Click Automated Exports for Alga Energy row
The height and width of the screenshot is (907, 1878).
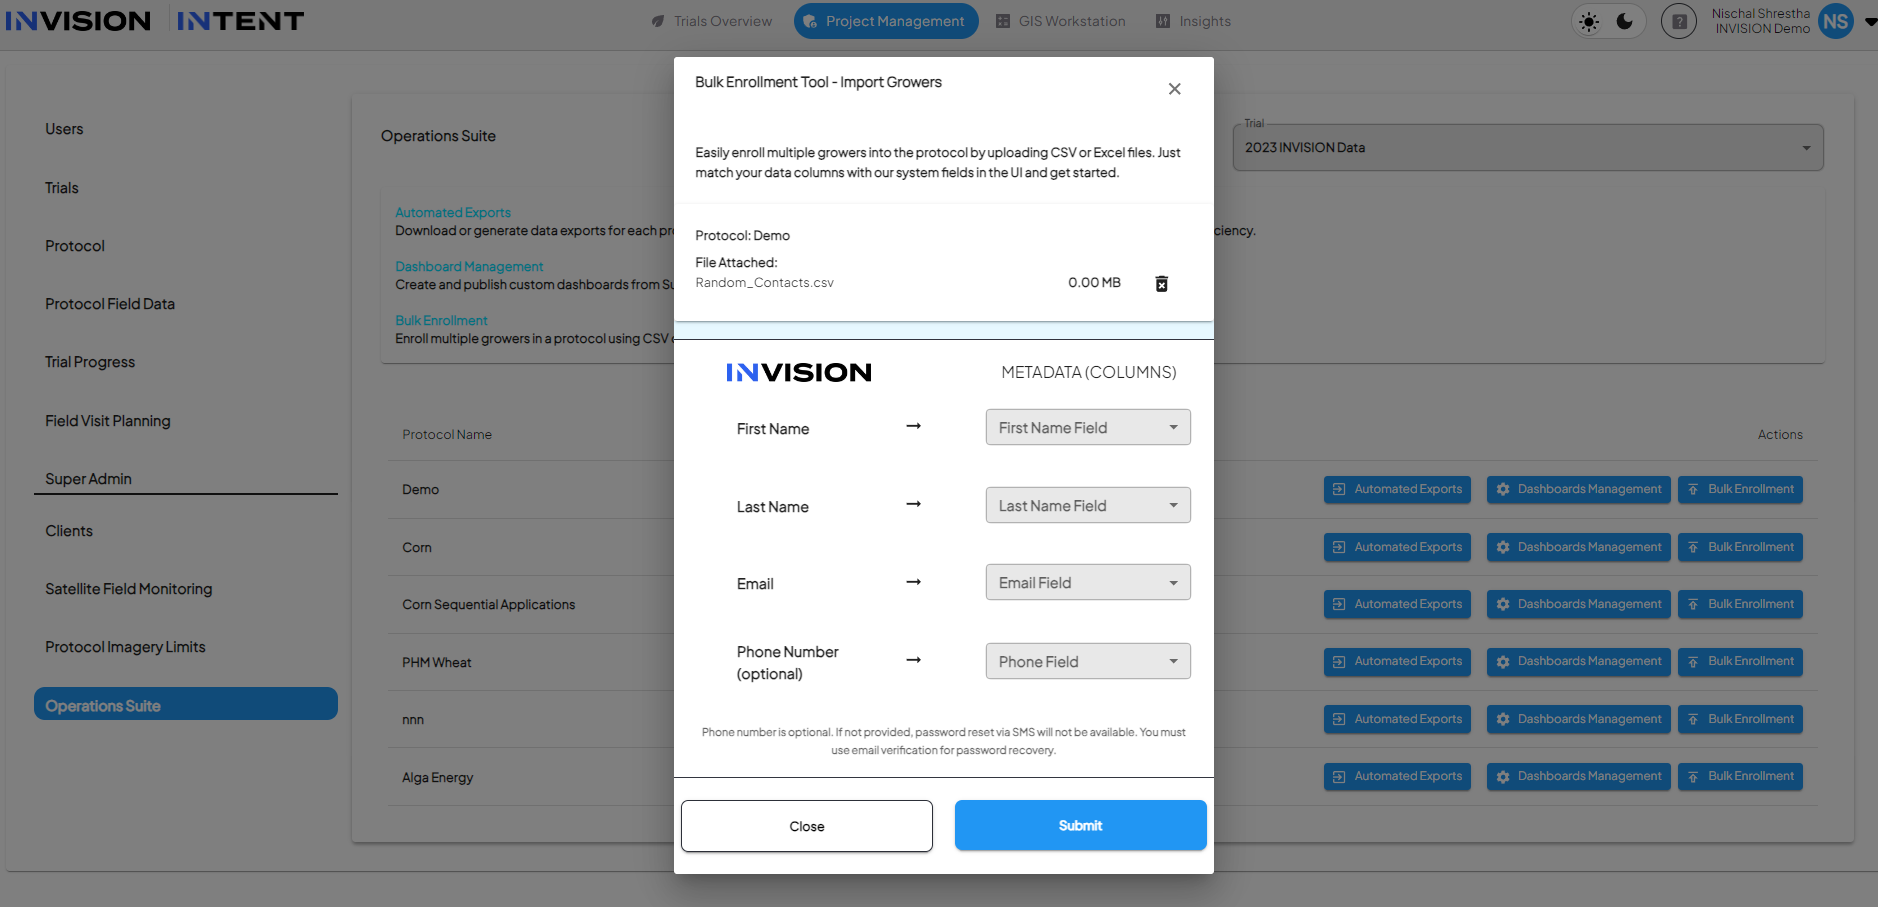tap(1397, 776)
